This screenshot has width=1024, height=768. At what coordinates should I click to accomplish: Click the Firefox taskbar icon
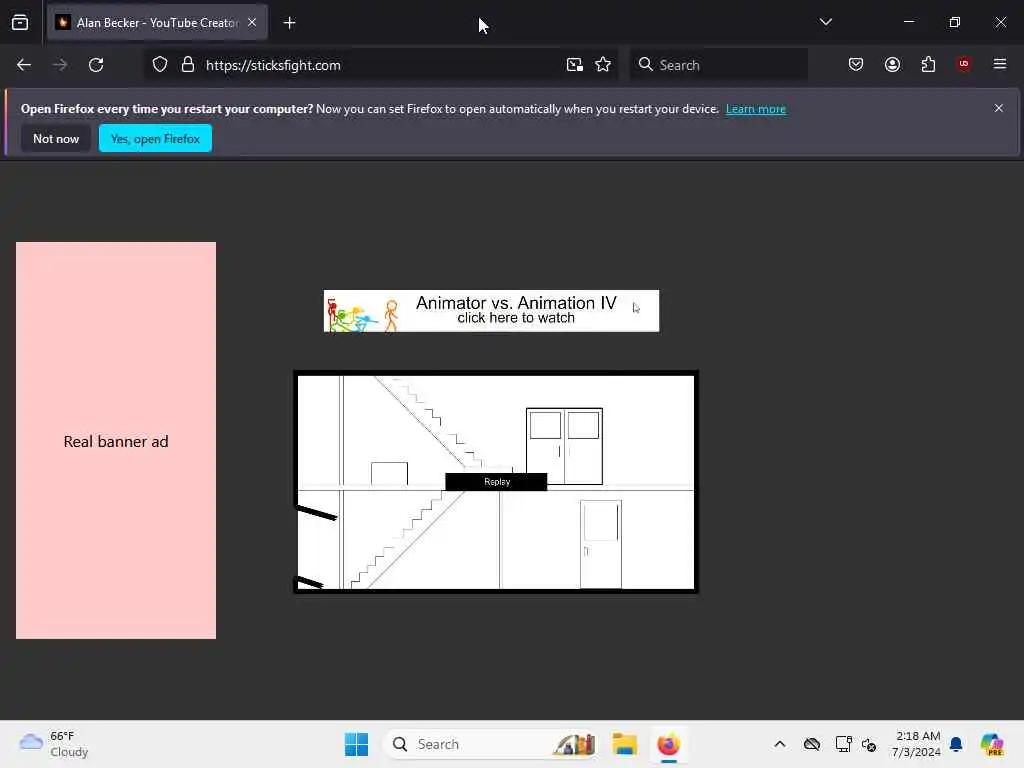(668, 744)
